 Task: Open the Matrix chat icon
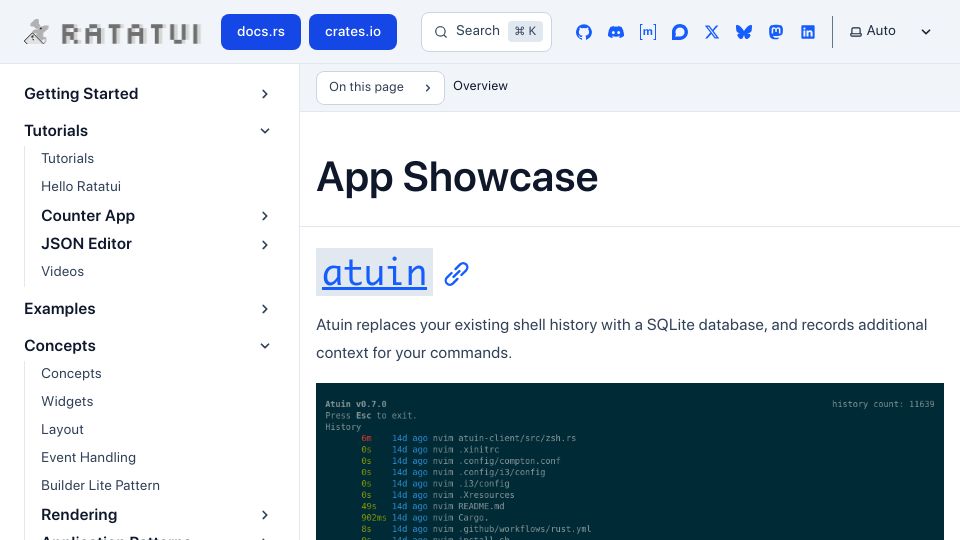coord(647,32)
